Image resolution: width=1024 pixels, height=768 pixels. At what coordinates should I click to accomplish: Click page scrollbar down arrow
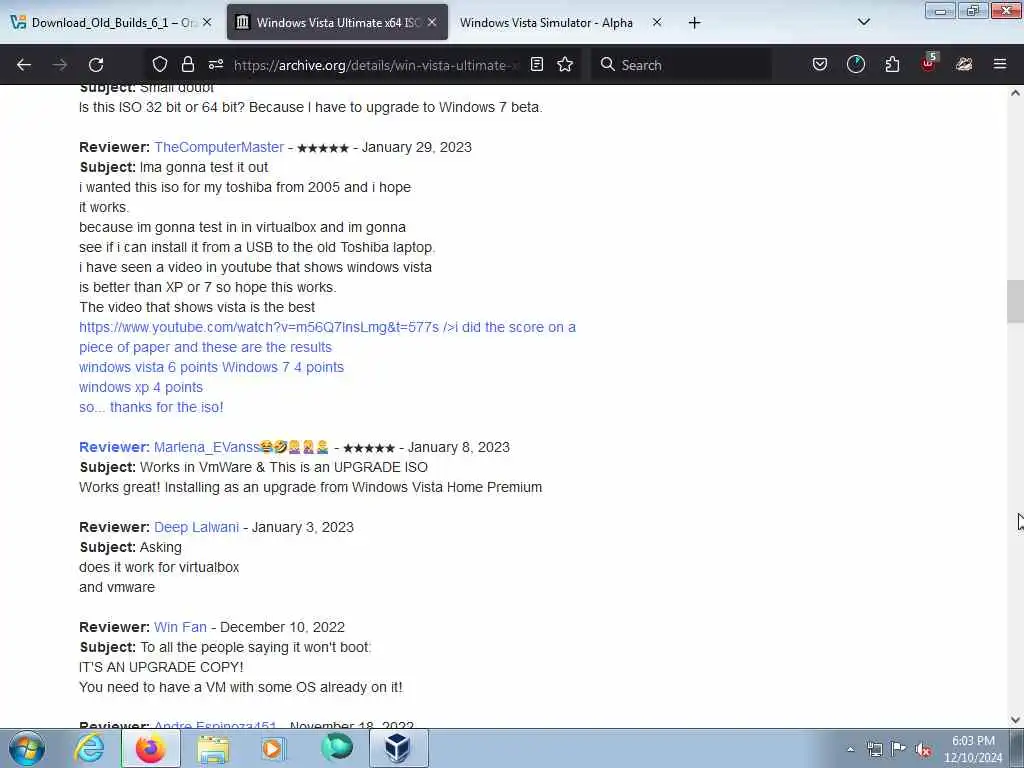[1015, 720]
